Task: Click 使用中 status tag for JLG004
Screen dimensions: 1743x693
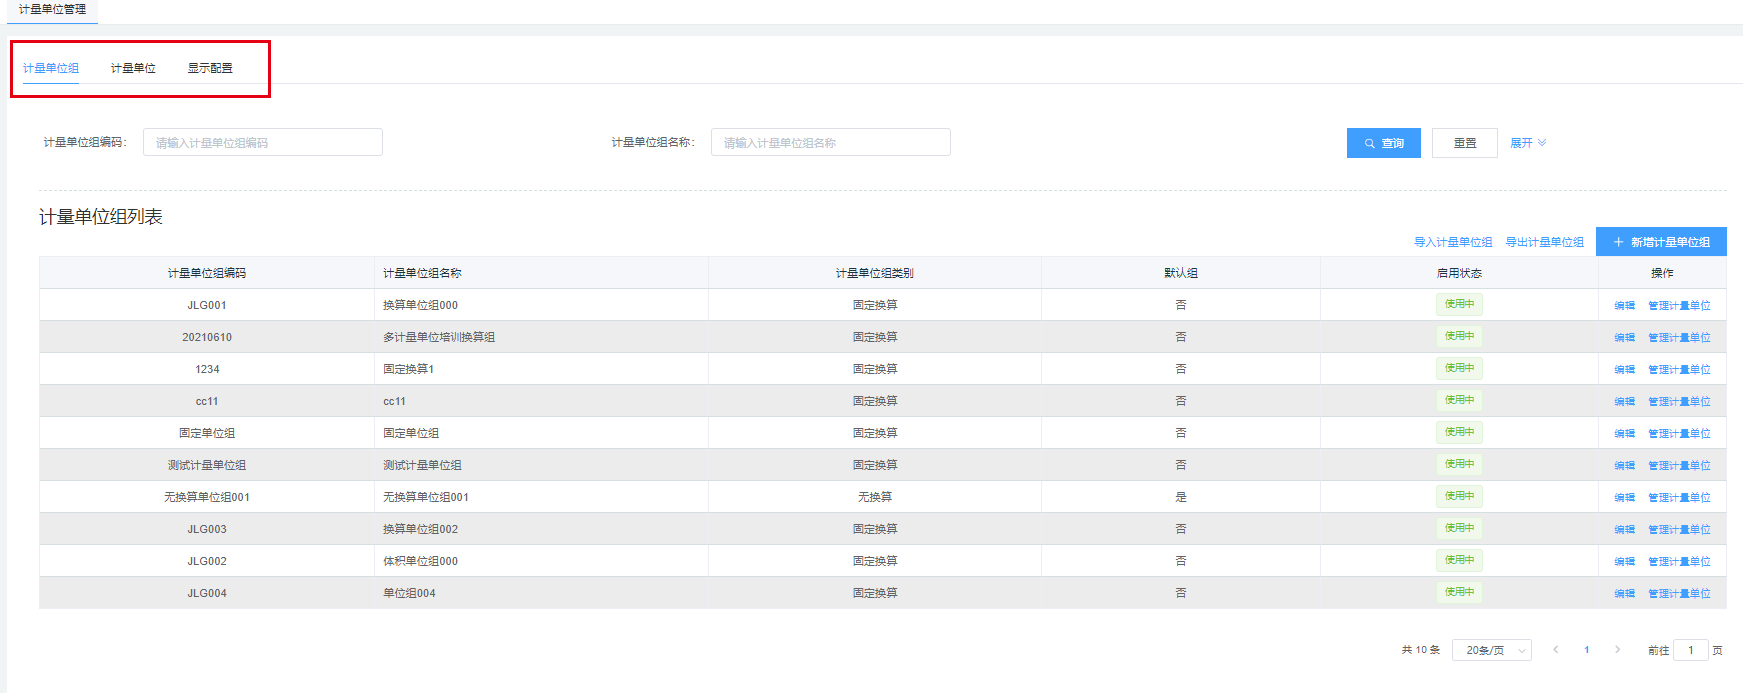Action: (1459, 592)
